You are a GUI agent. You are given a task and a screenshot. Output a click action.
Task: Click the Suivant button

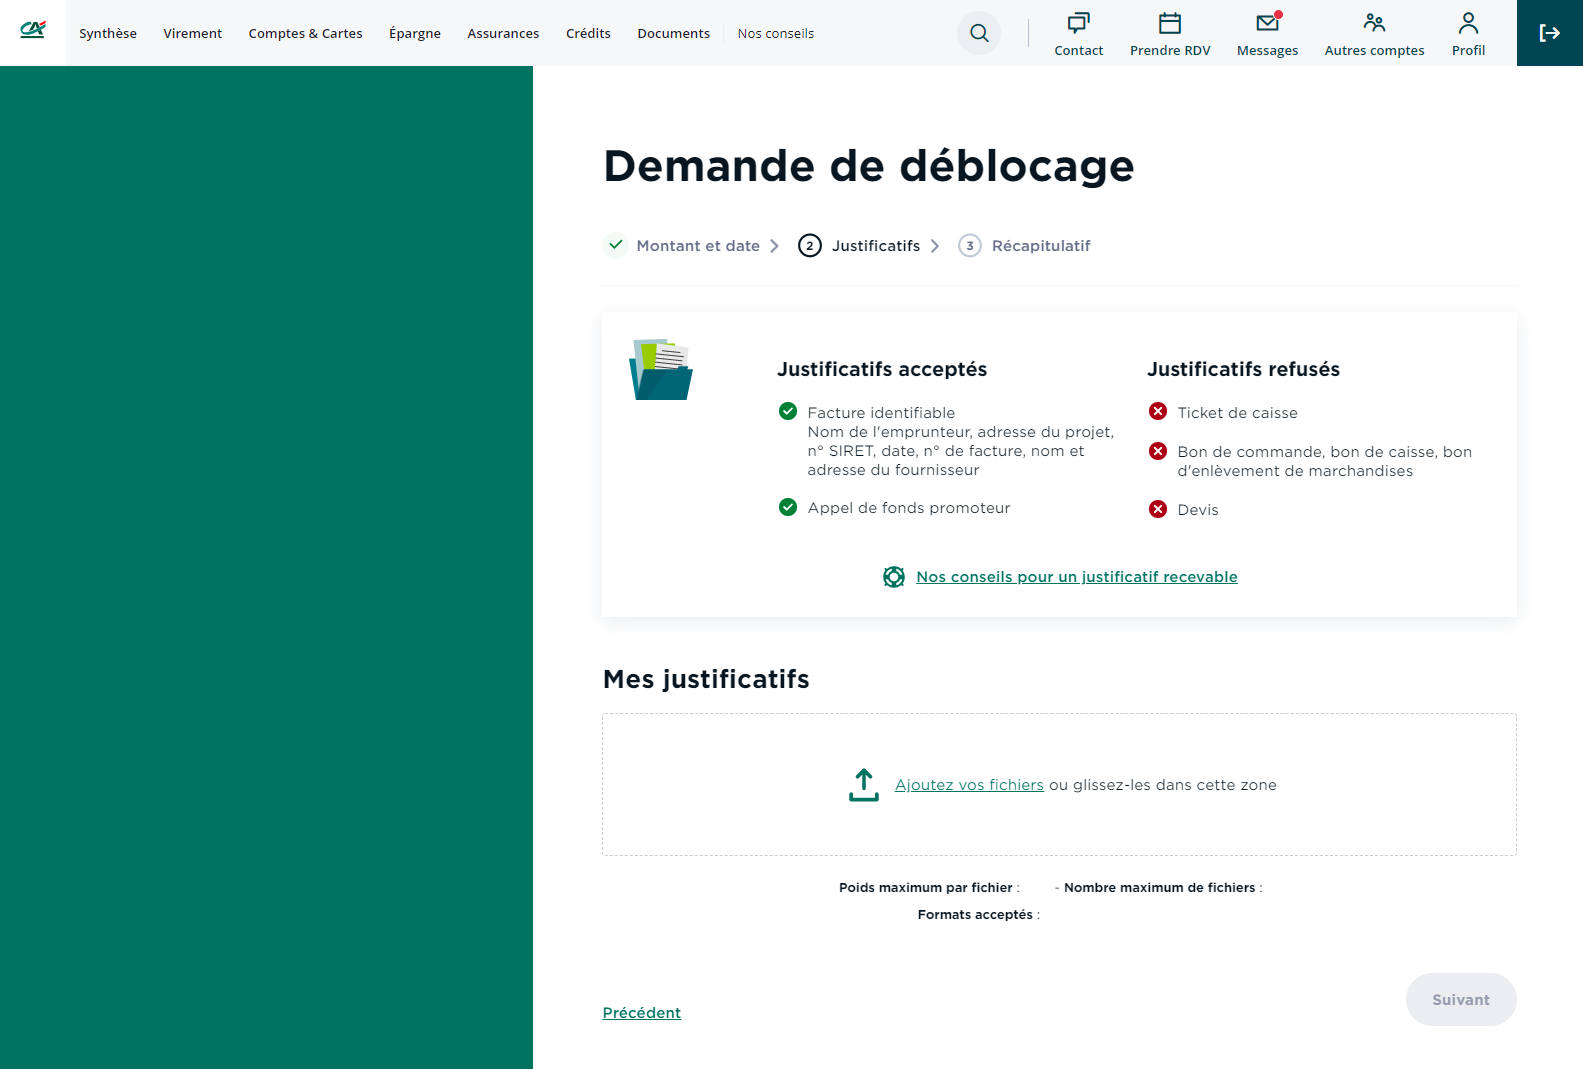coord(1460,1000)
